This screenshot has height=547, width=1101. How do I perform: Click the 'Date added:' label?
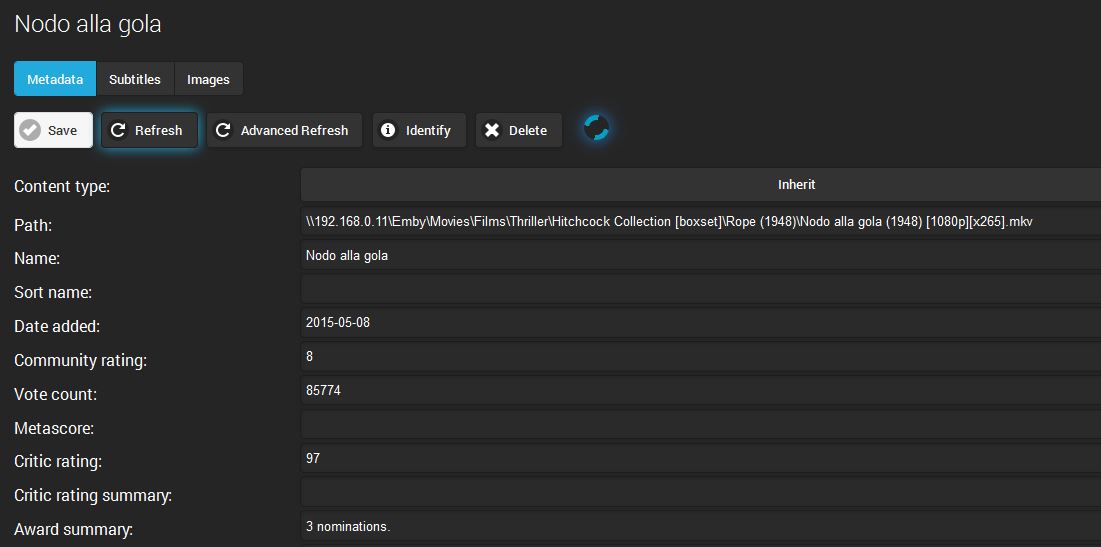(x=57, y=327)
